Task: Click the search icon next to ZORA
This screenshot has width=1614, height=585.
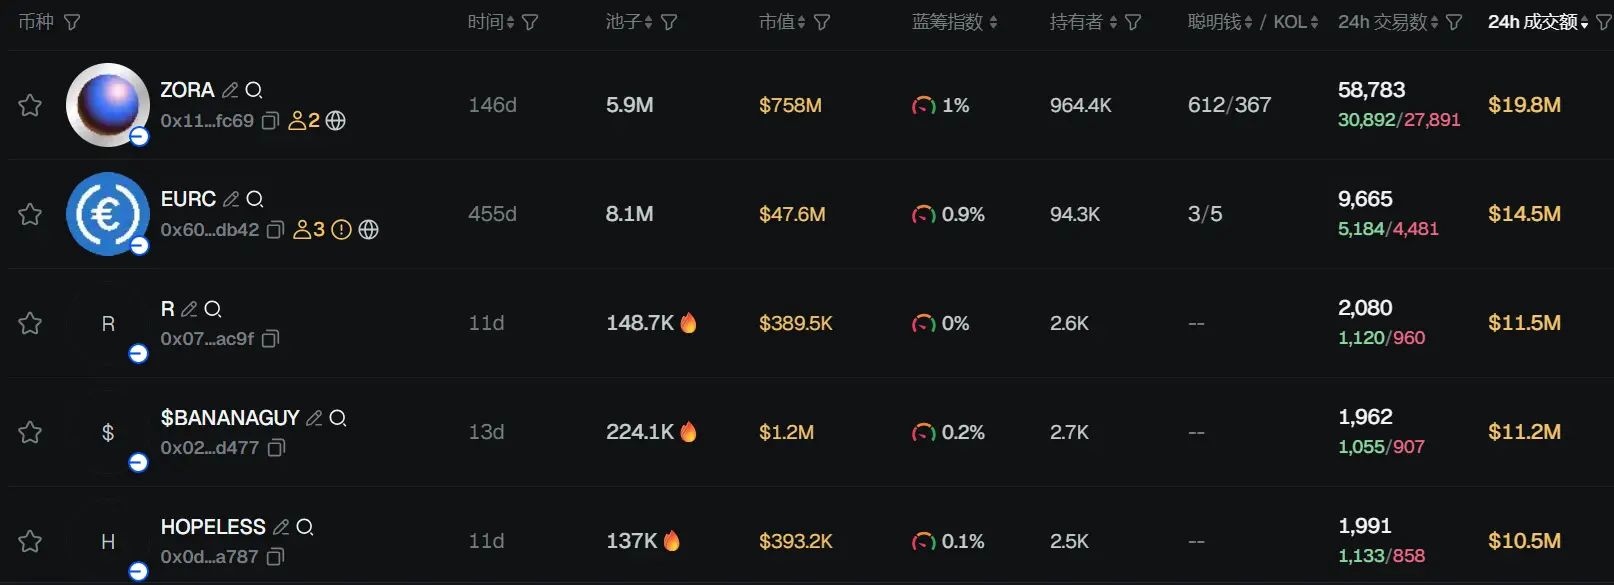Action: click(254, 90)
